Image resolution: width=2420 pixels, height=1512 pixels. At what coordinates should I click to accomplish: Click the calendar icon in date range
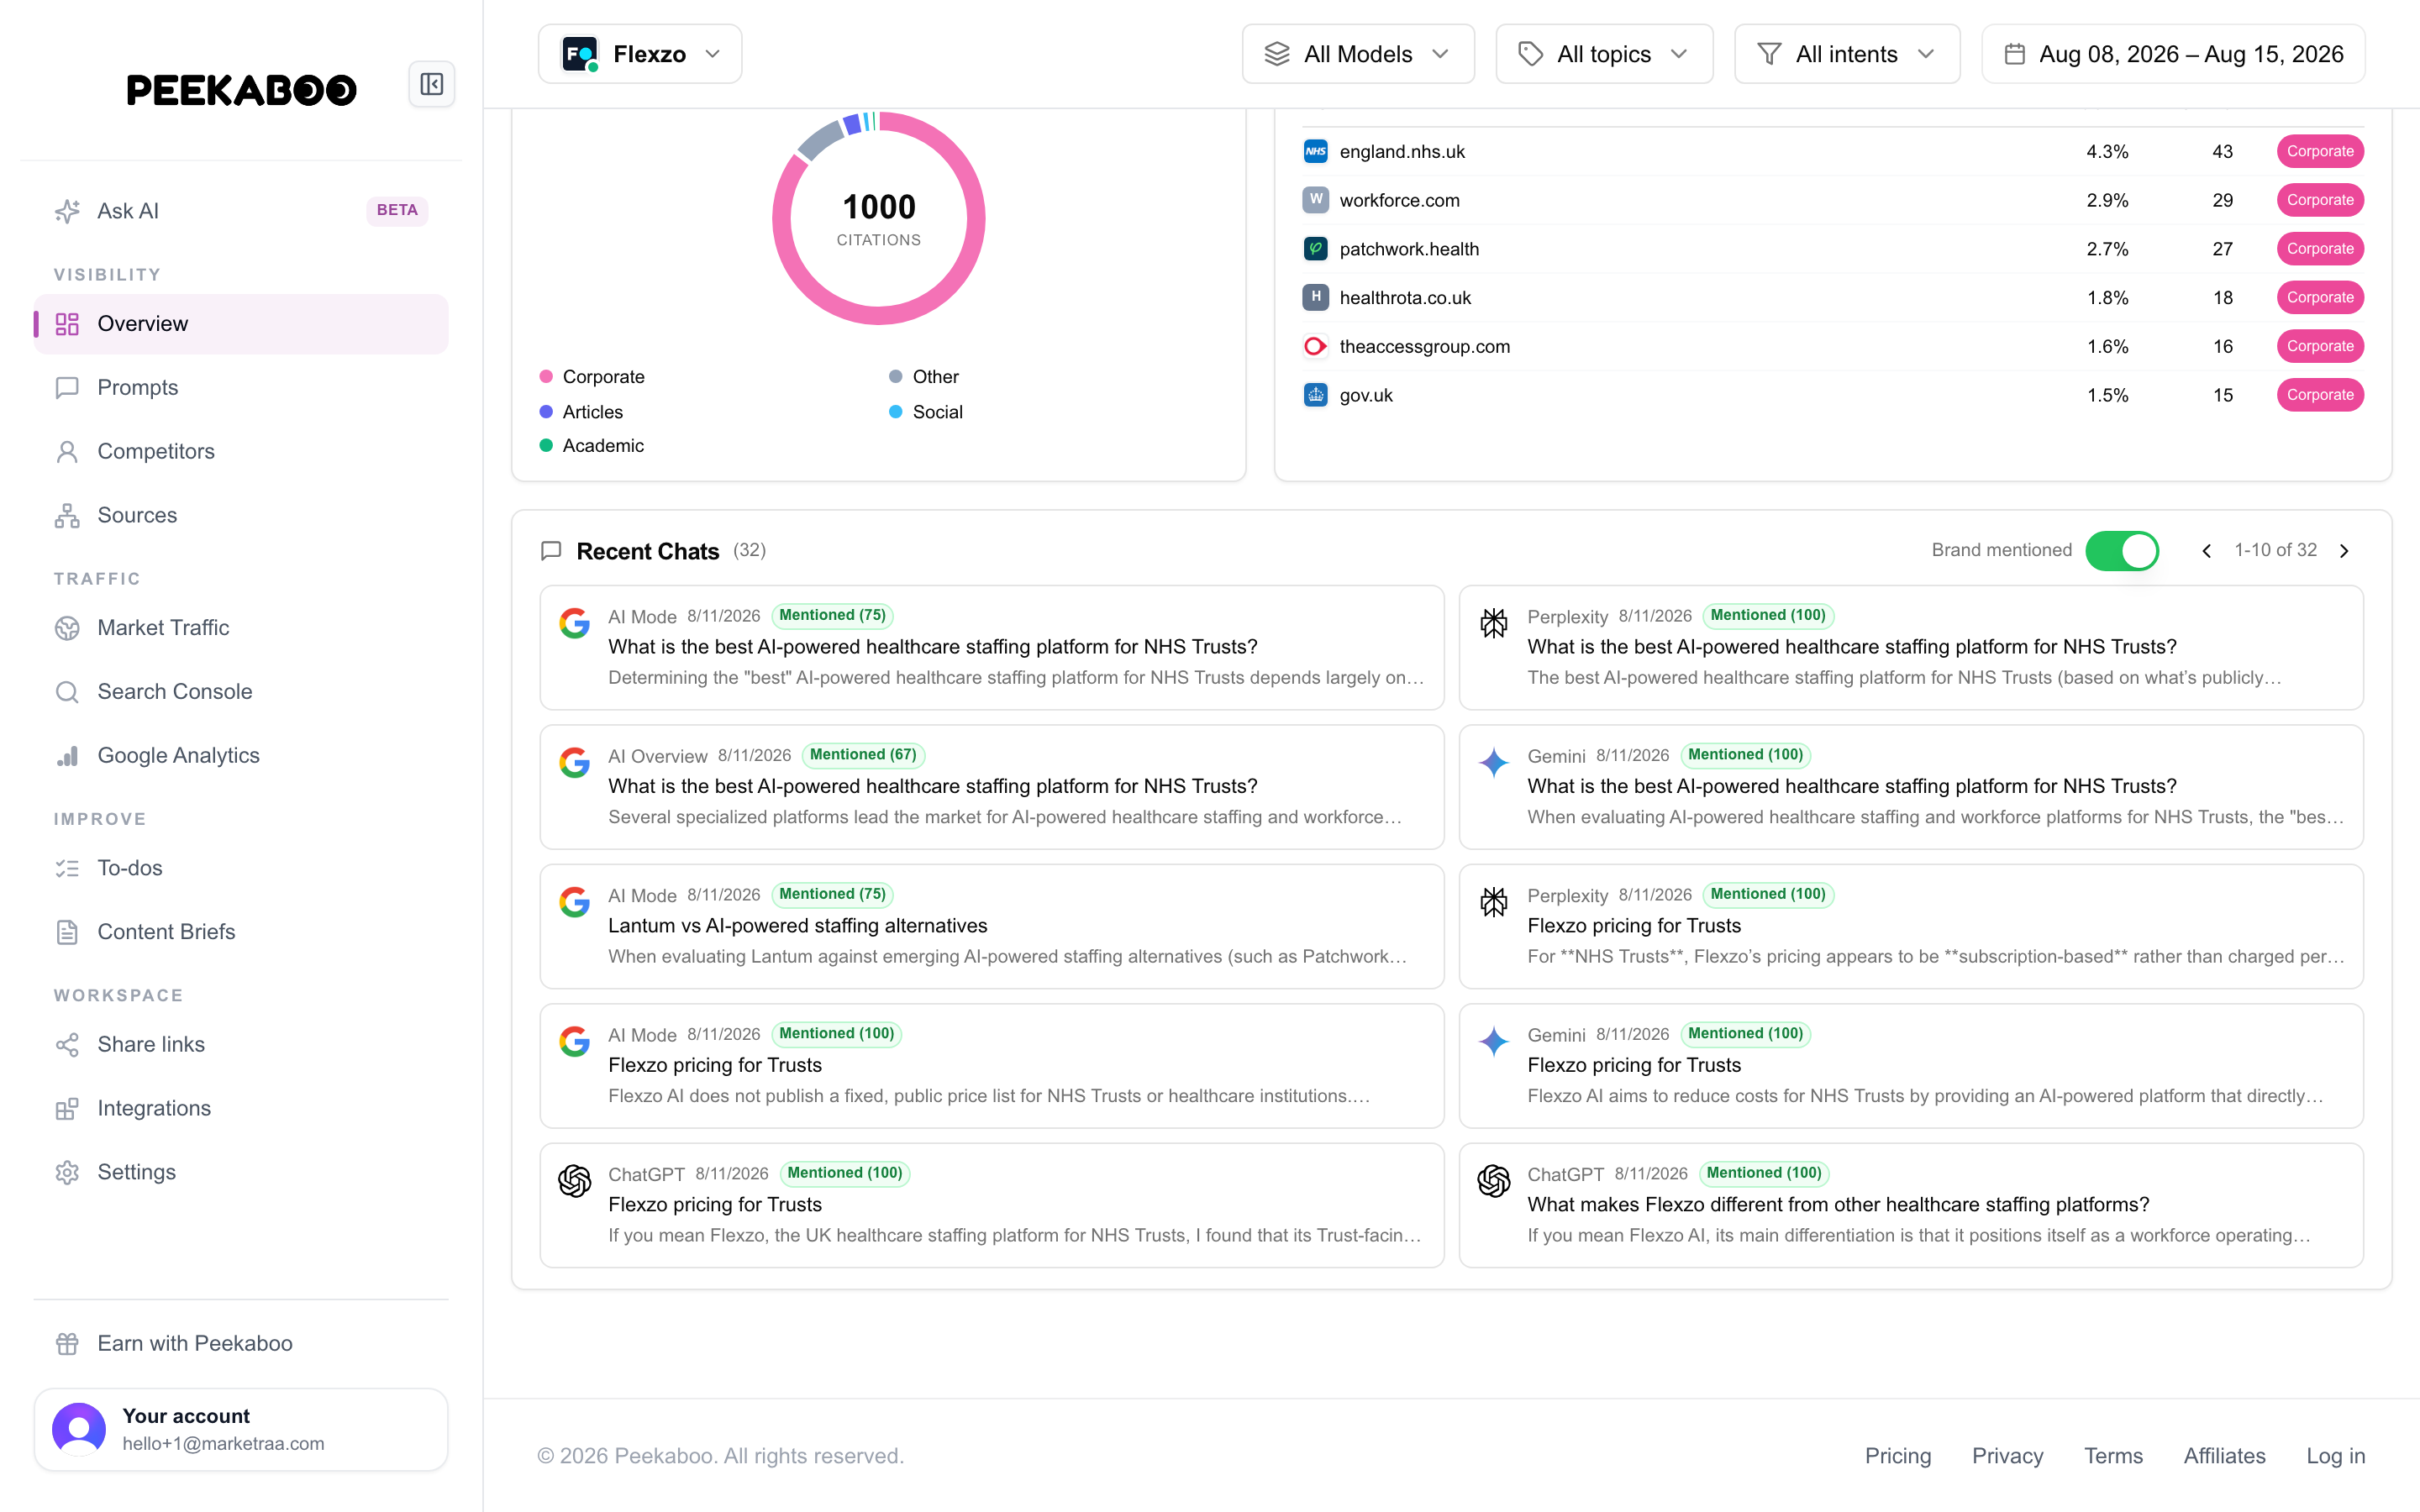point(2014,54)
